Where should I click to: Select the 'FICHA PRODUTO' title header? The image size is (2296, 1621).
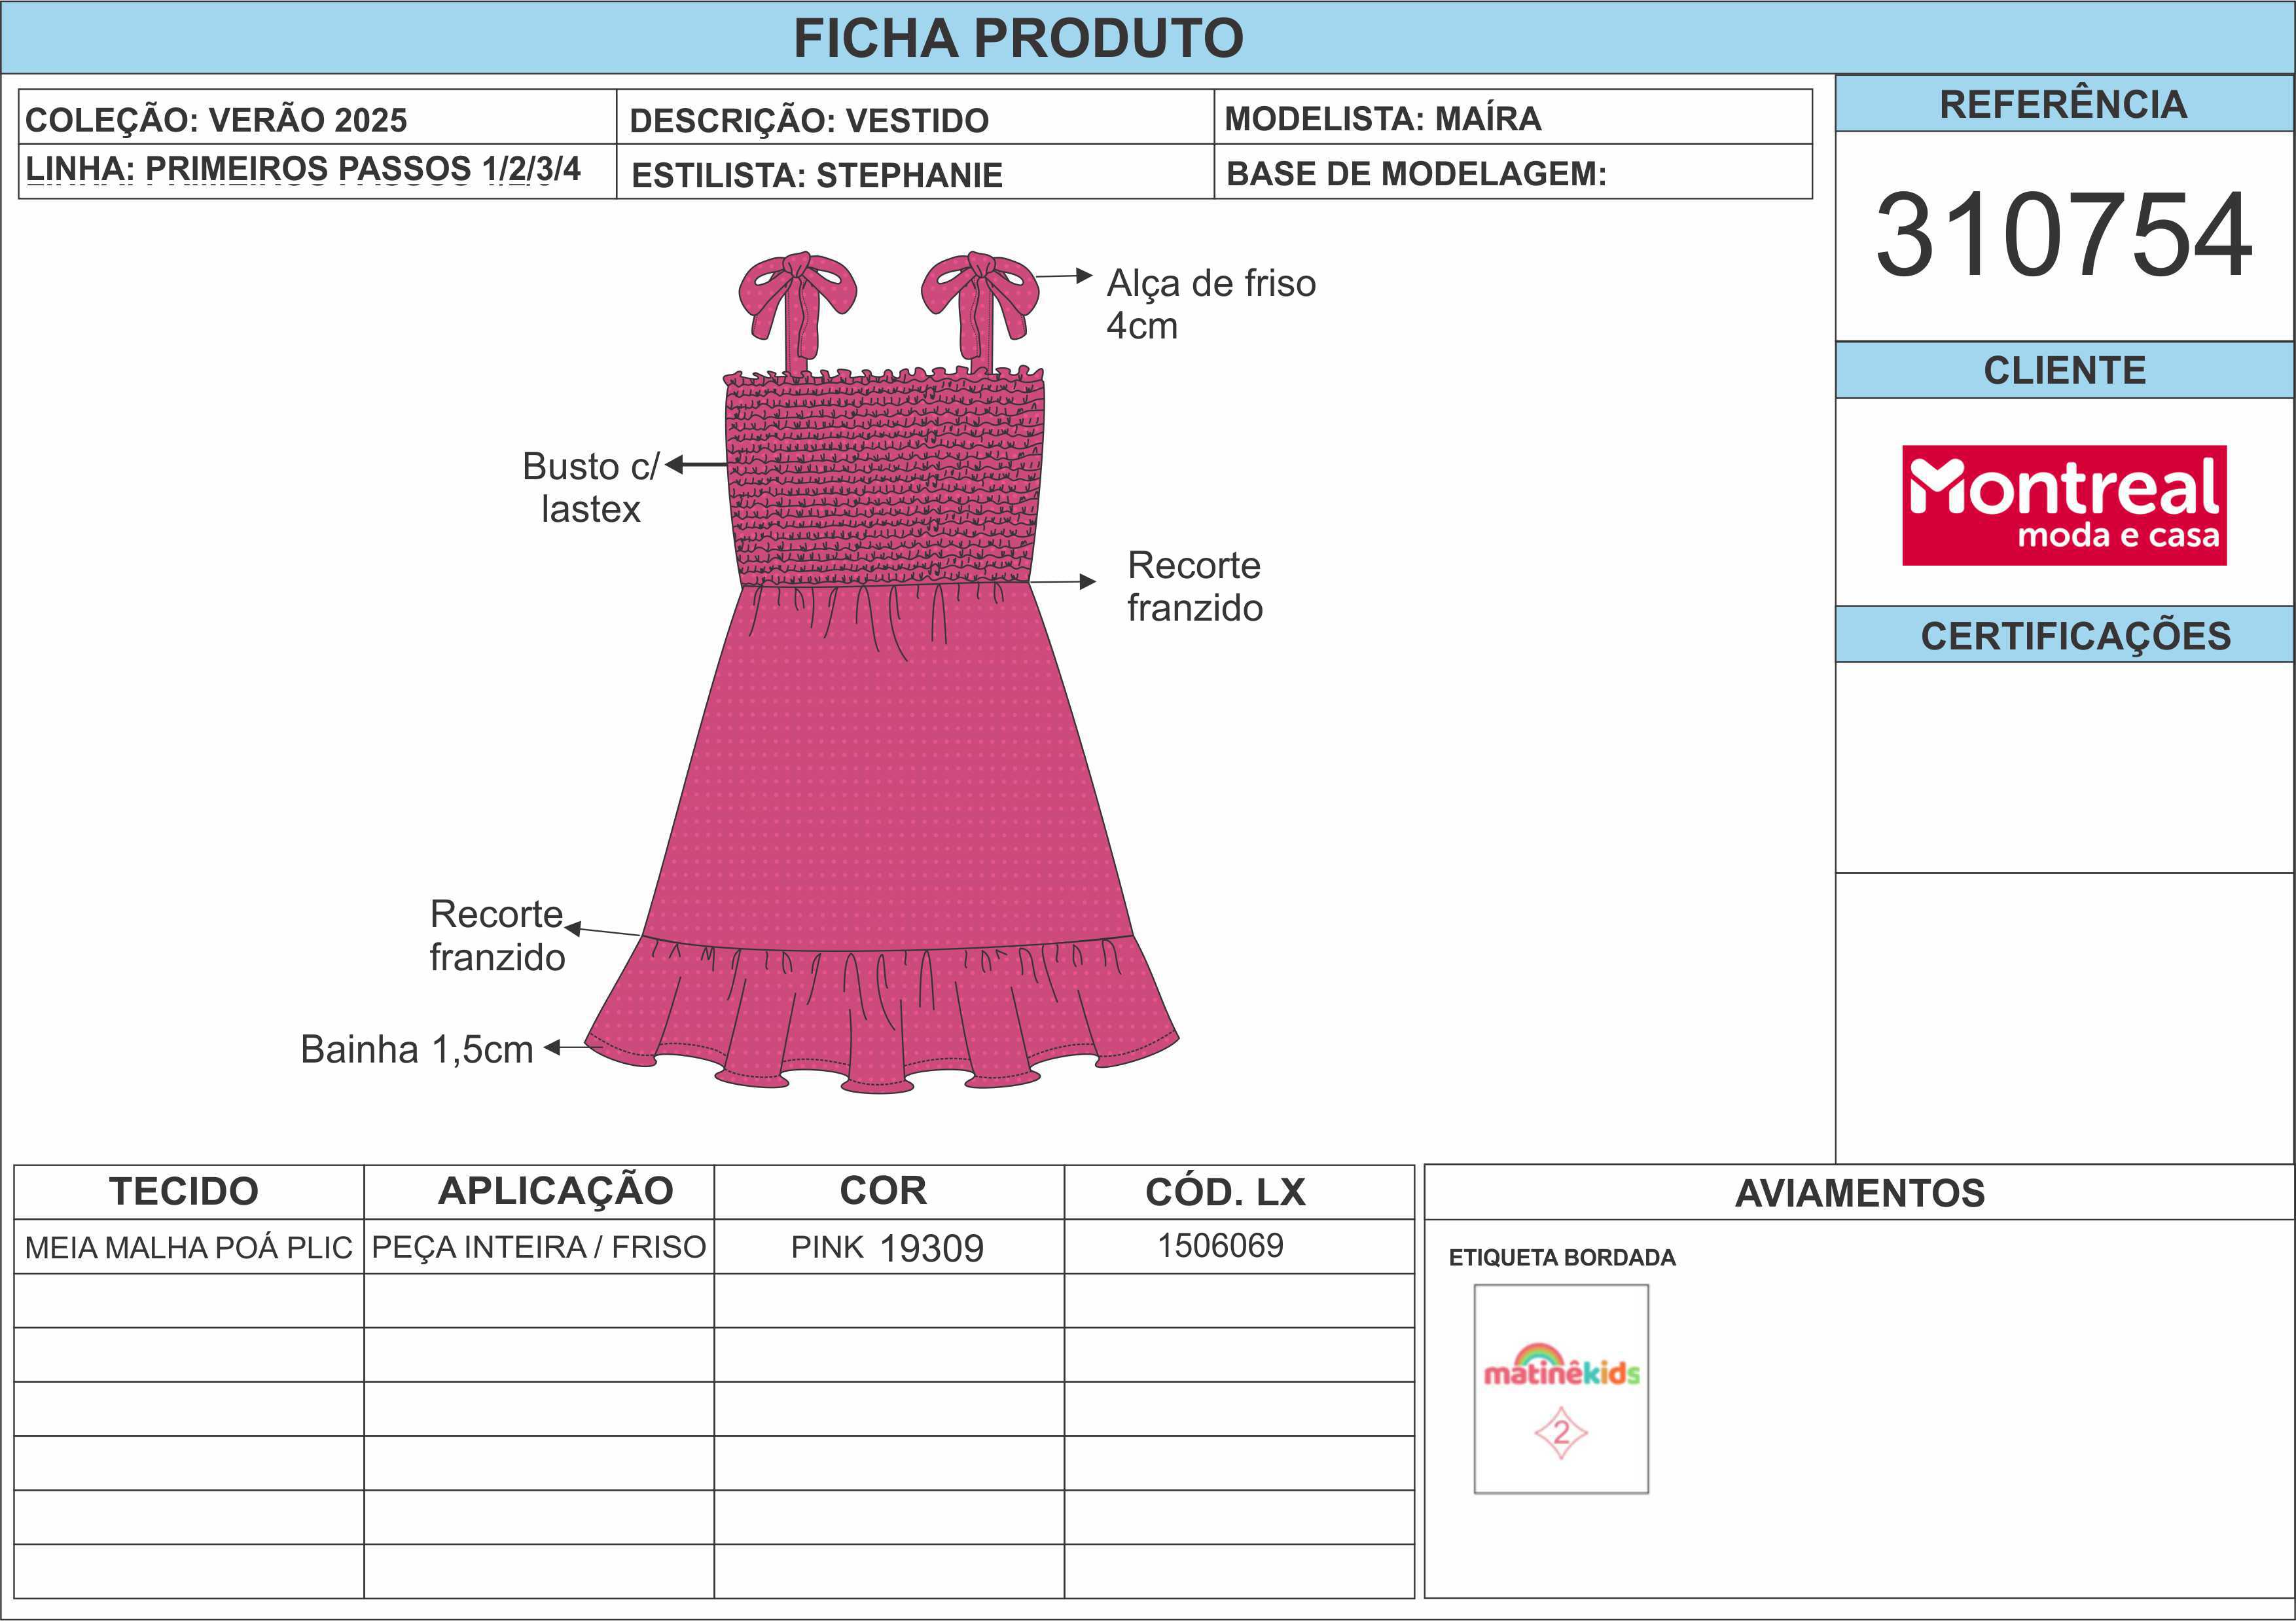(x=1018, y=38)
